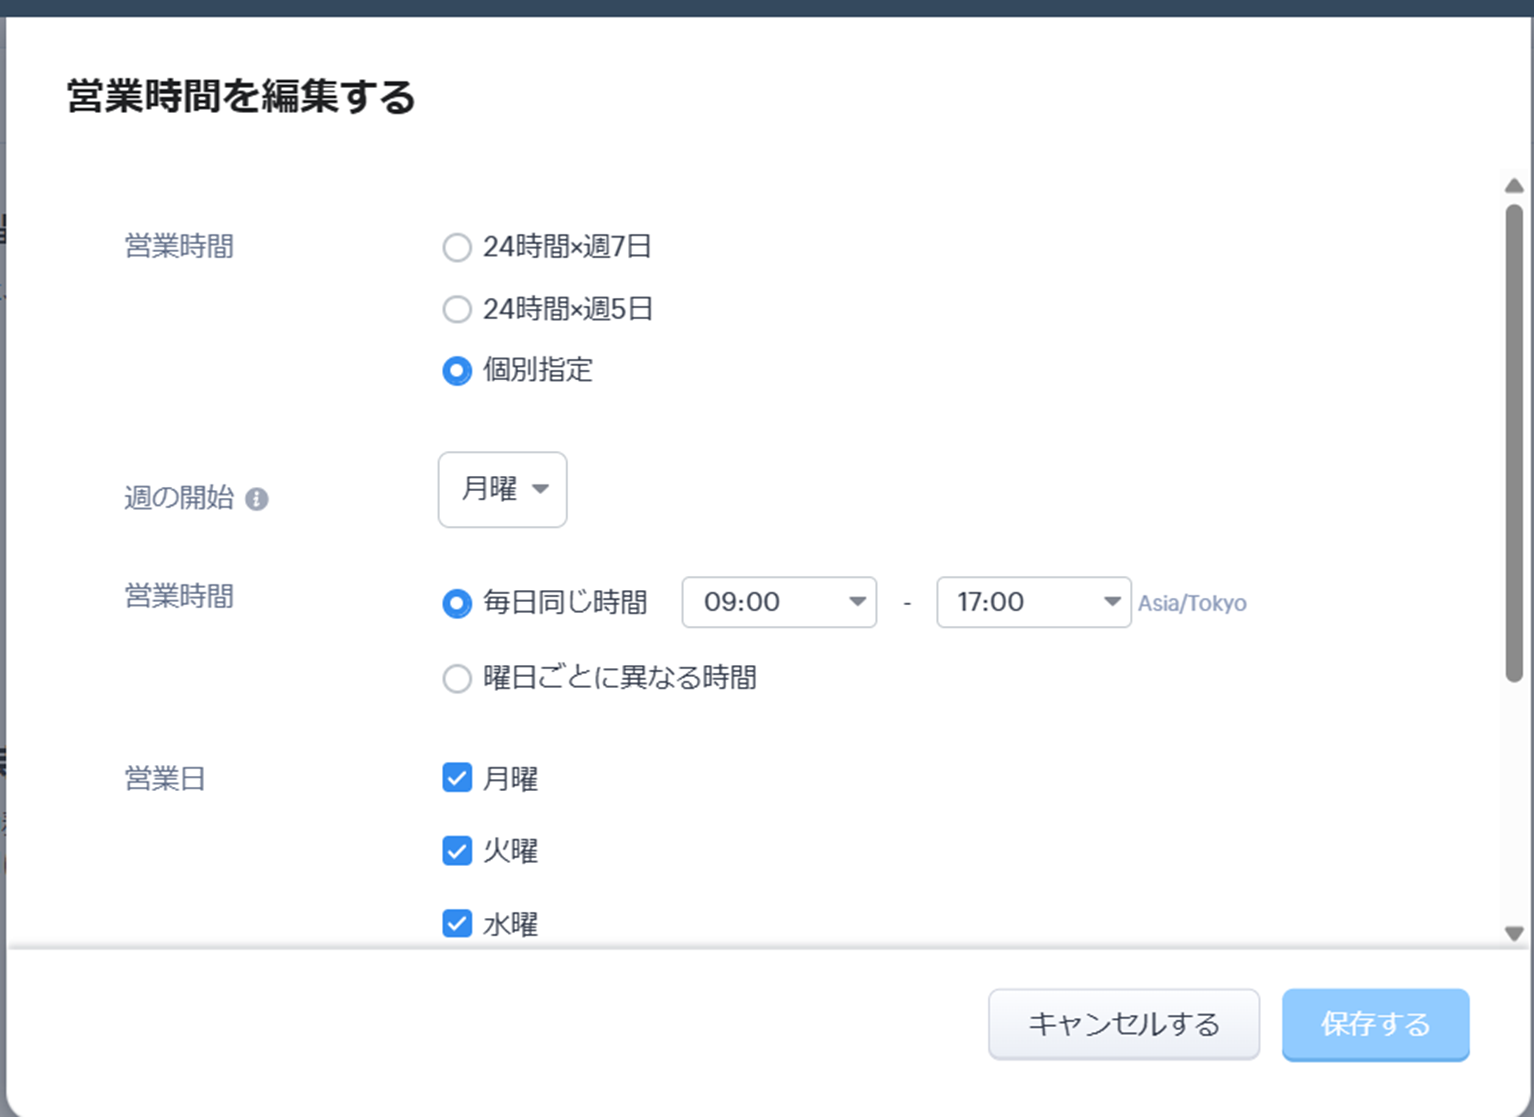Click the 営業時間を編集する dialog title

click(241, 97)
